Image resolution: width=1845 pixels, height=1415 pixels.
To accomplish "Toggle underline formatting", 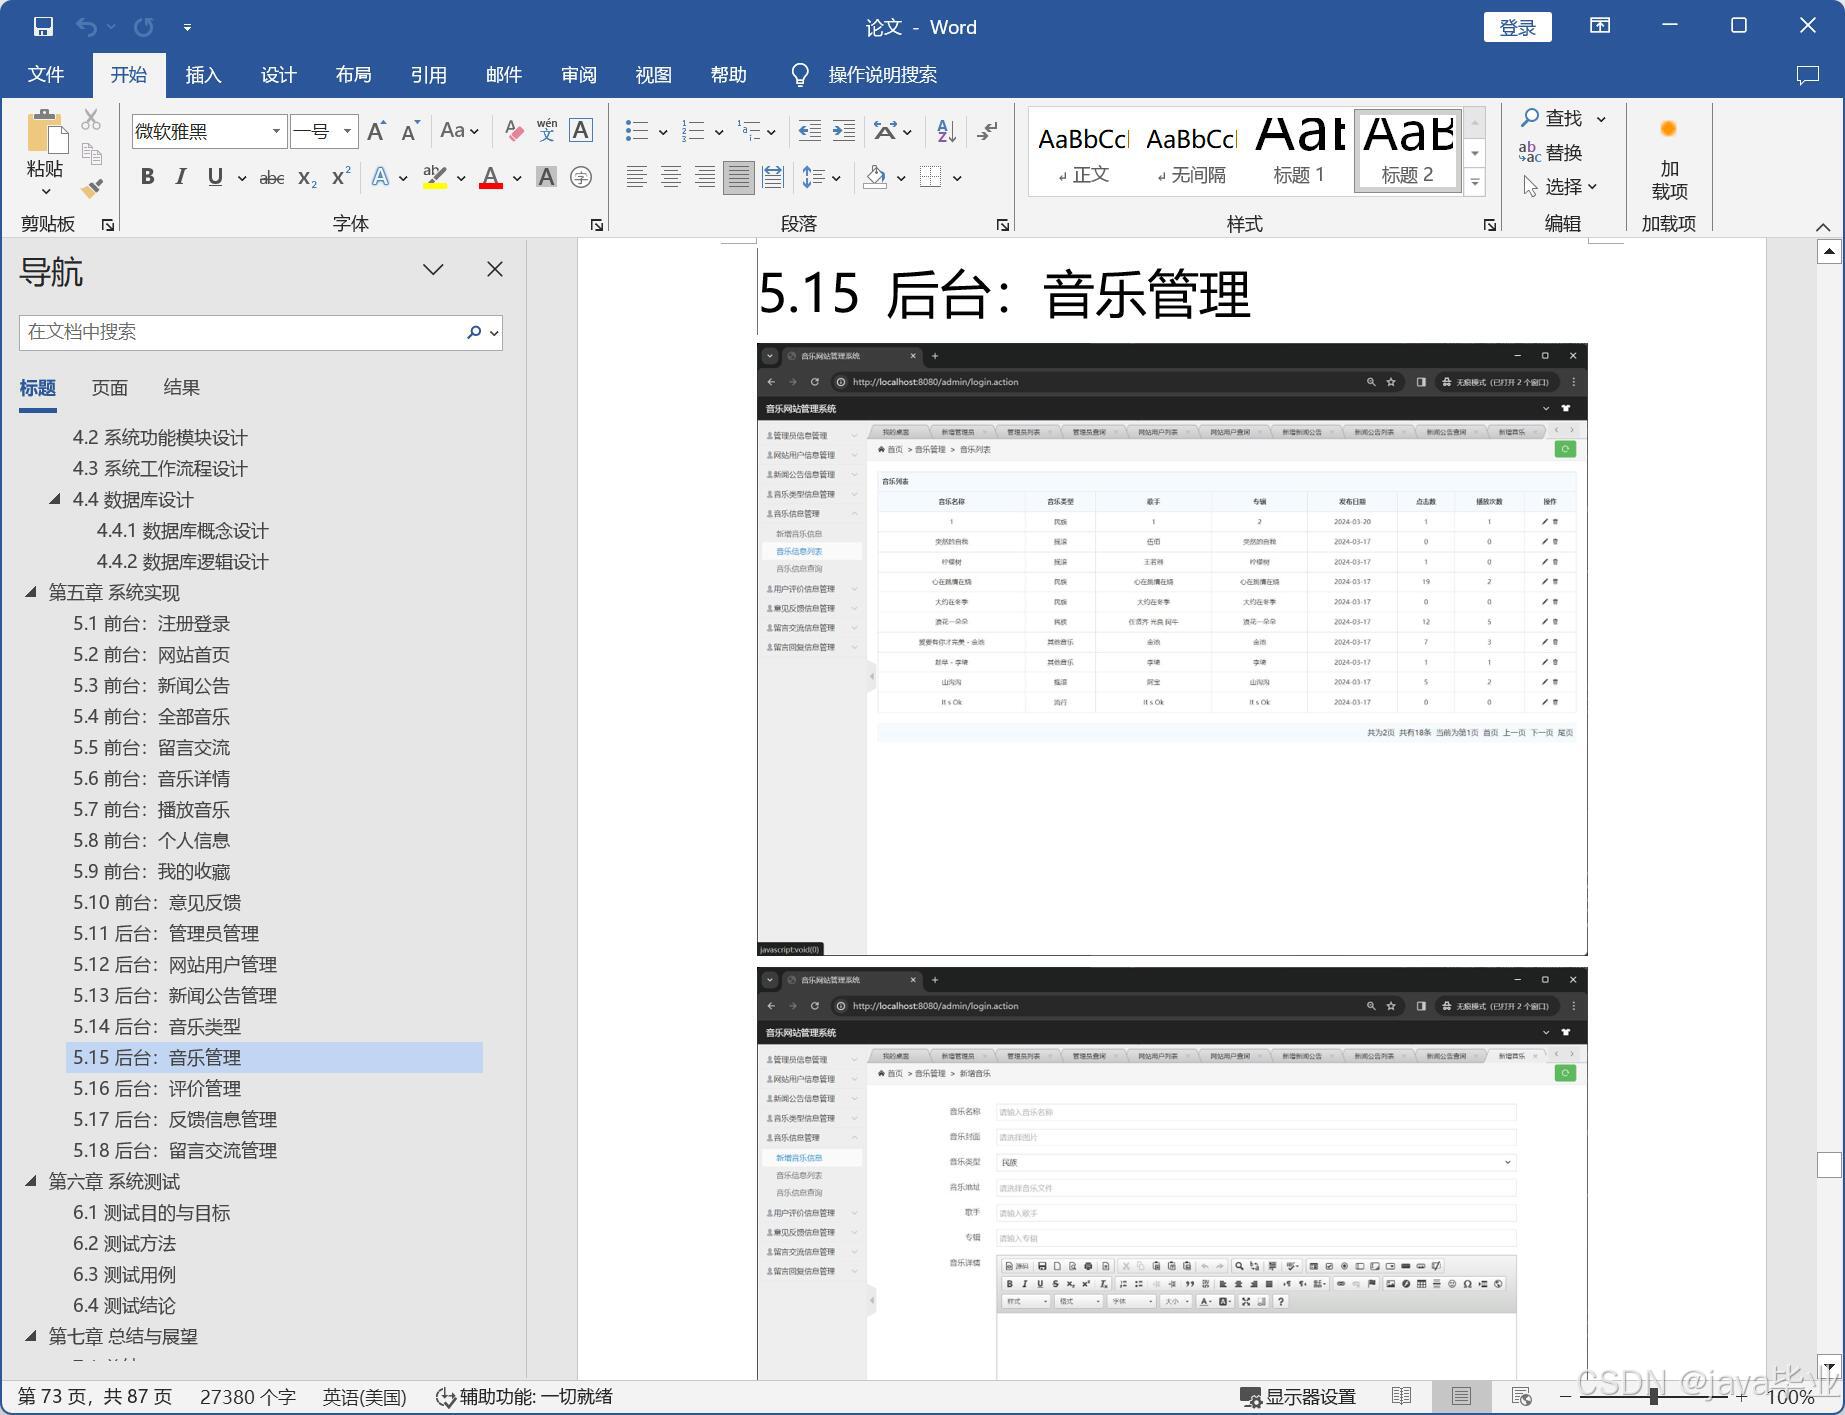I will (215, 178).
